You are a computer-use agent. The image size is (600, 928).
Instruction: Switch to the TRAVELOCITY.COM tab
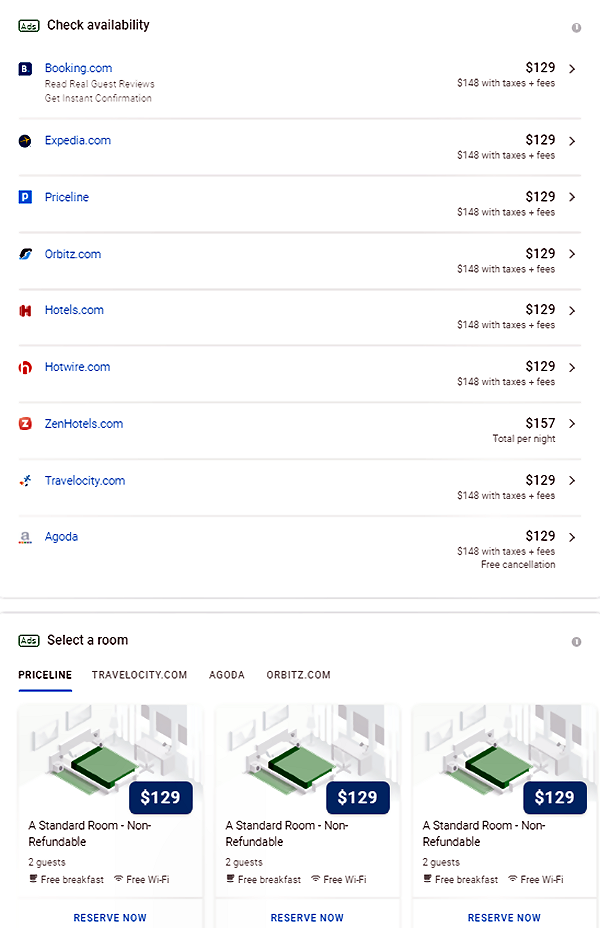[x=139, y=675]
